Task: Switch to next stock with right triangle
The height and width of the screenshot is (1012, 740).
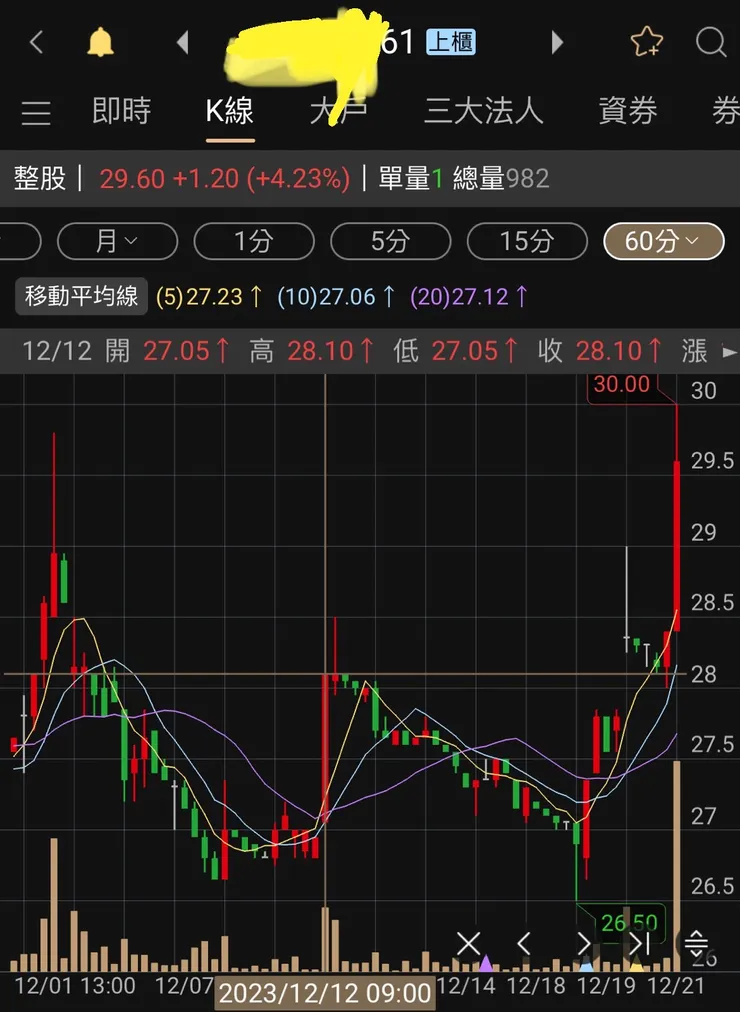Action: coord(557,43)
